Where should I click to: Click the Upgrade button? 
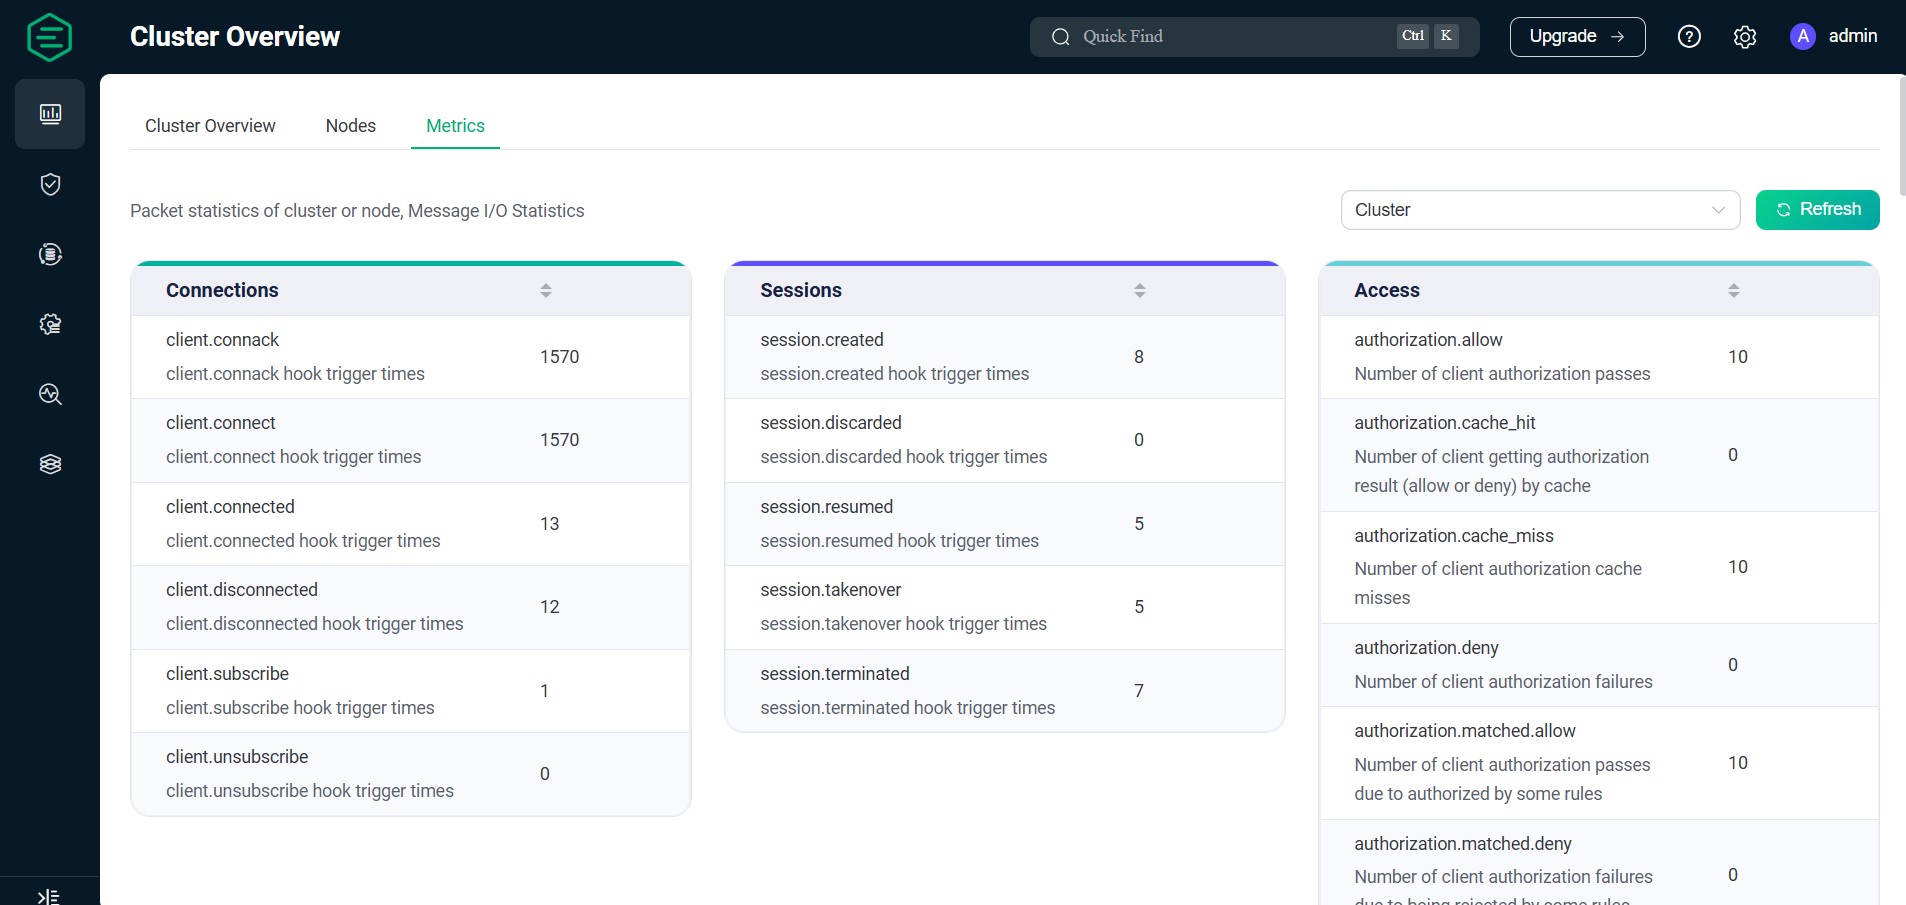click(1577, 36)
